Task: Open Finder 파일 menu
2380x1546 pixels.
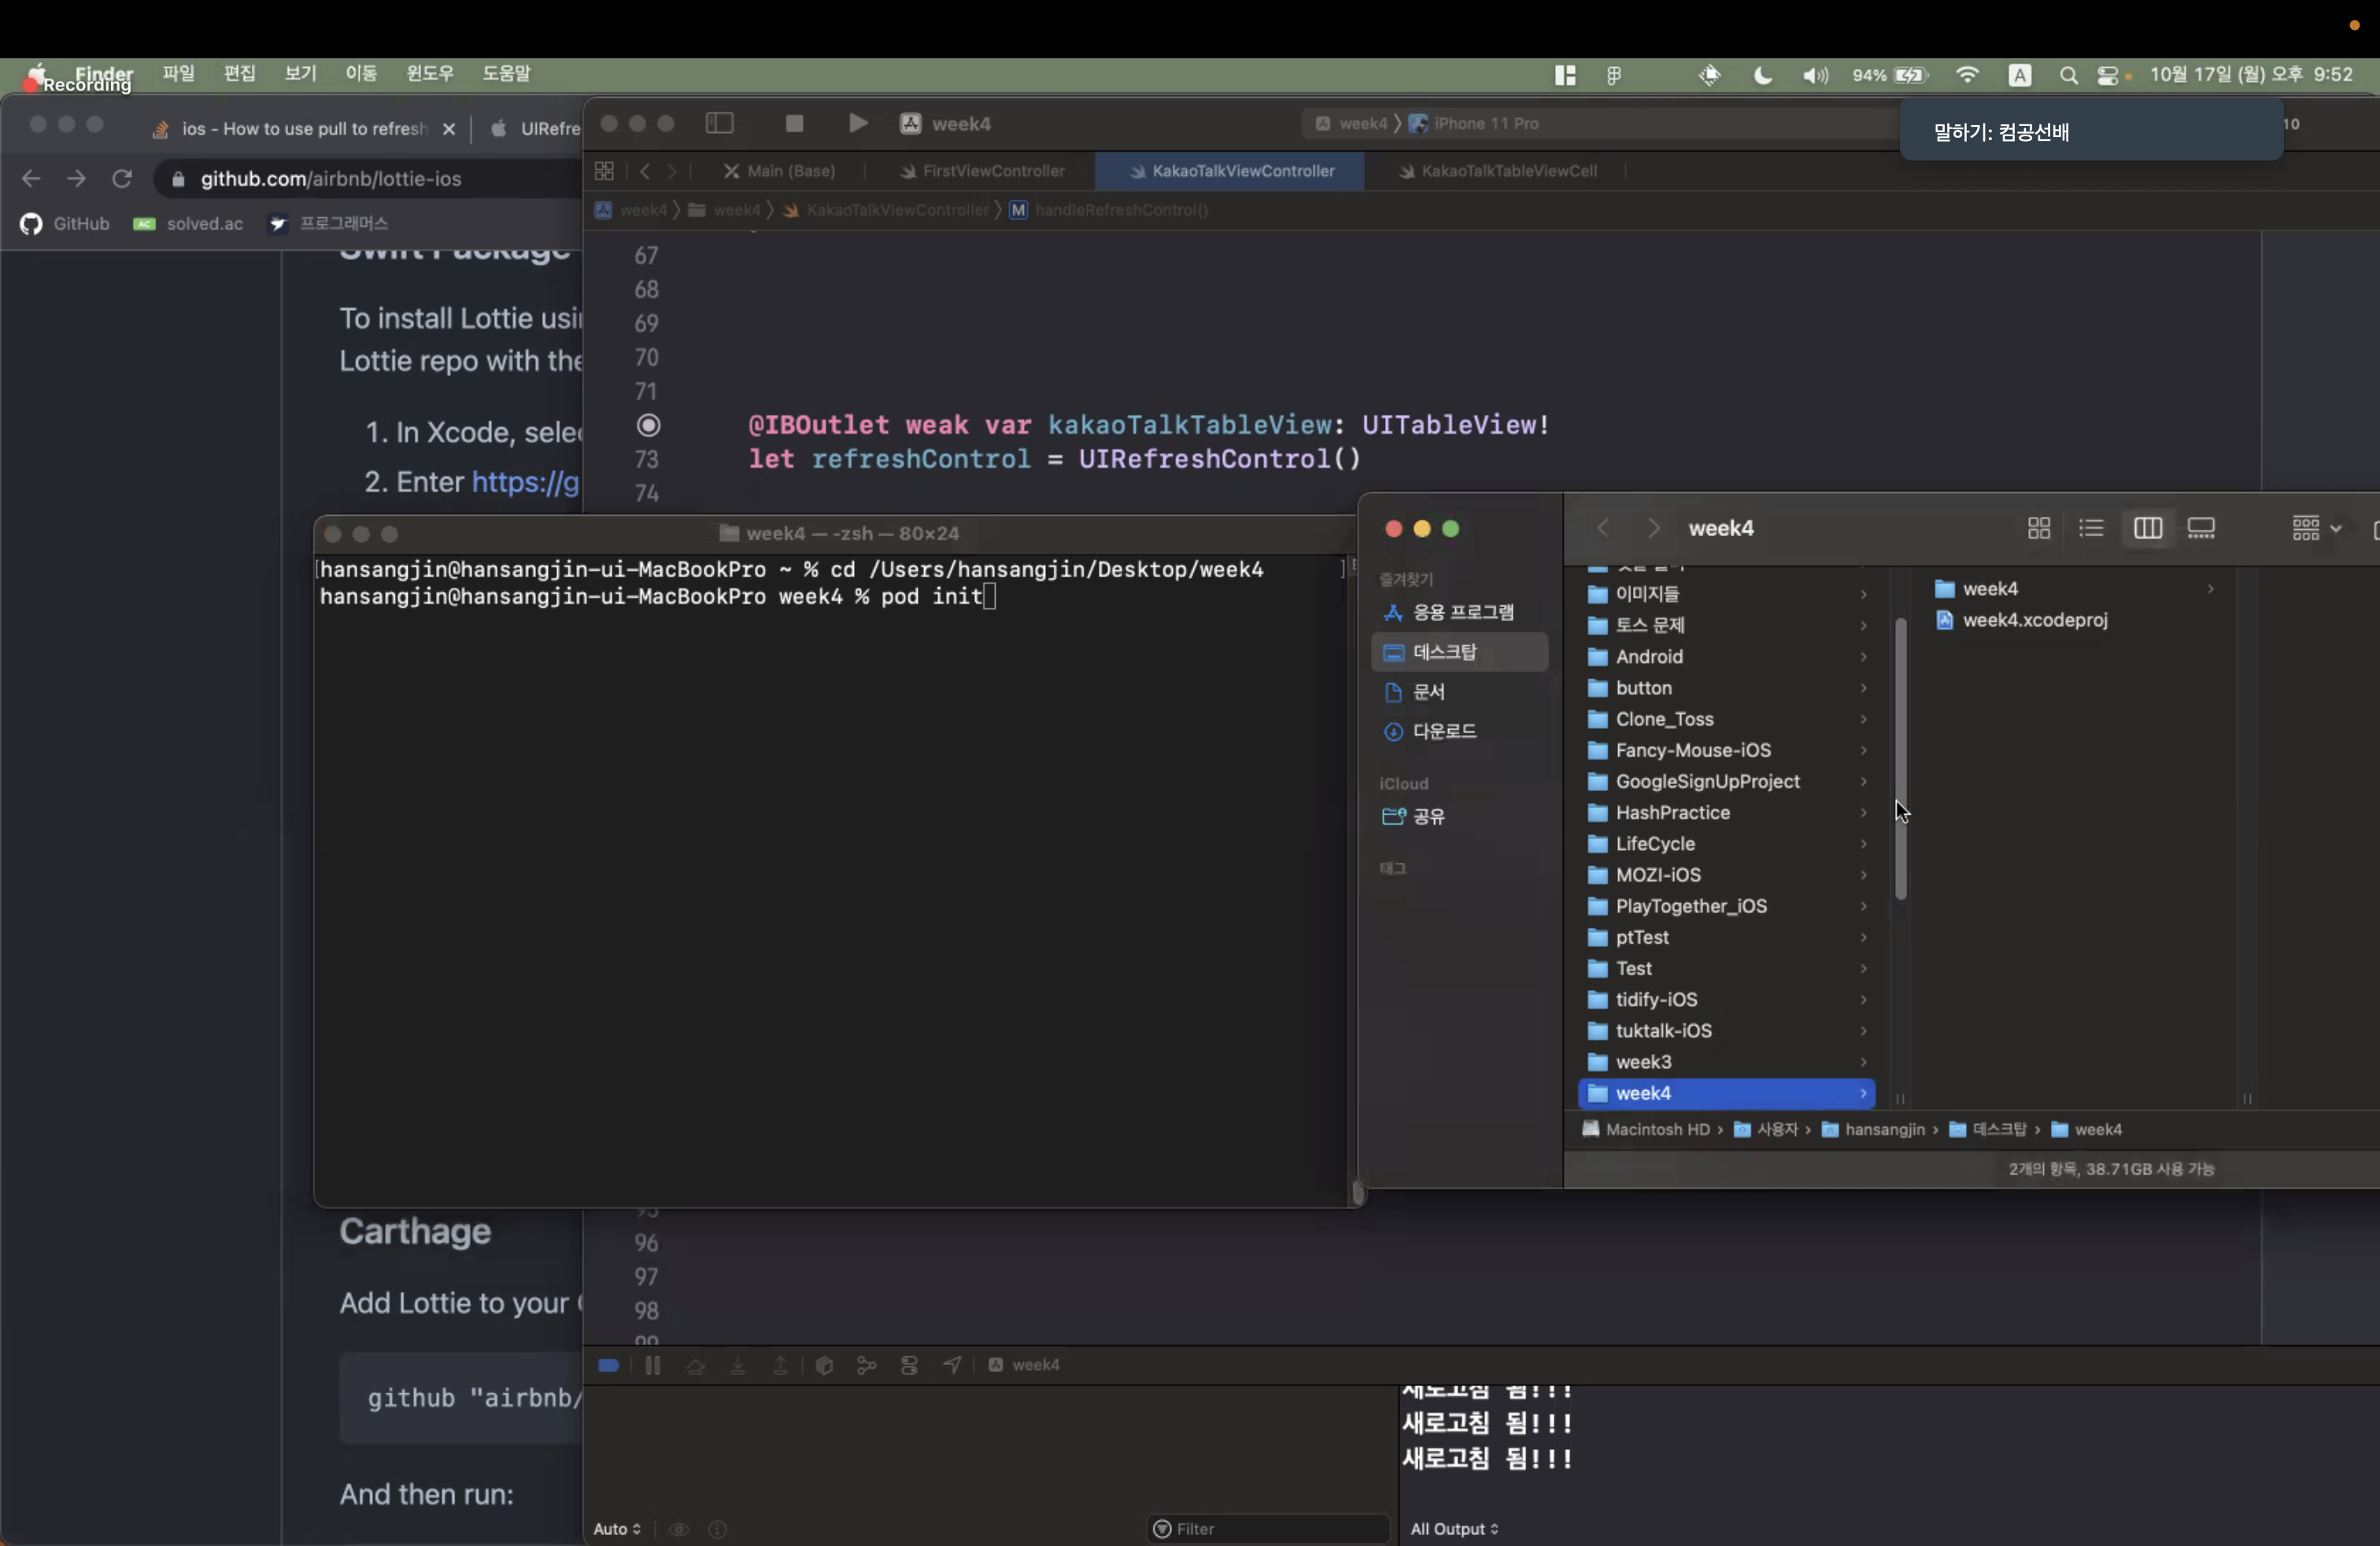Action: coord(178,73)
